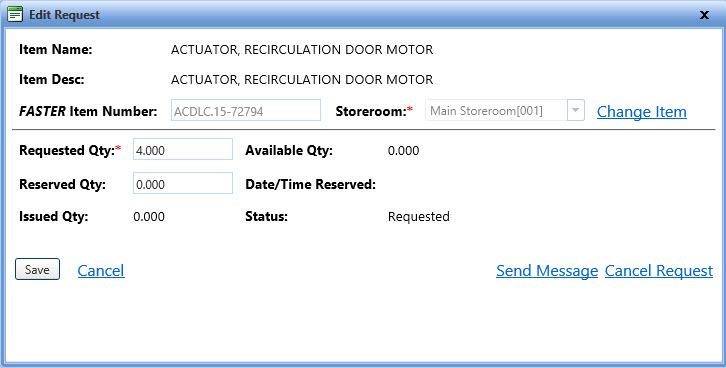The image size is (726, 368).
Task: Click the Available Qty value
Action: tap(403, 151)
